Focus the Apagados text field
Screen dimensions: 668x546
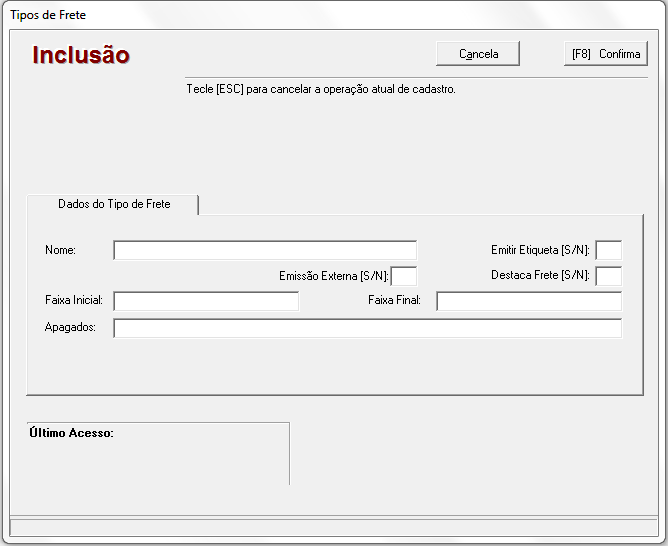click(367, 328)
